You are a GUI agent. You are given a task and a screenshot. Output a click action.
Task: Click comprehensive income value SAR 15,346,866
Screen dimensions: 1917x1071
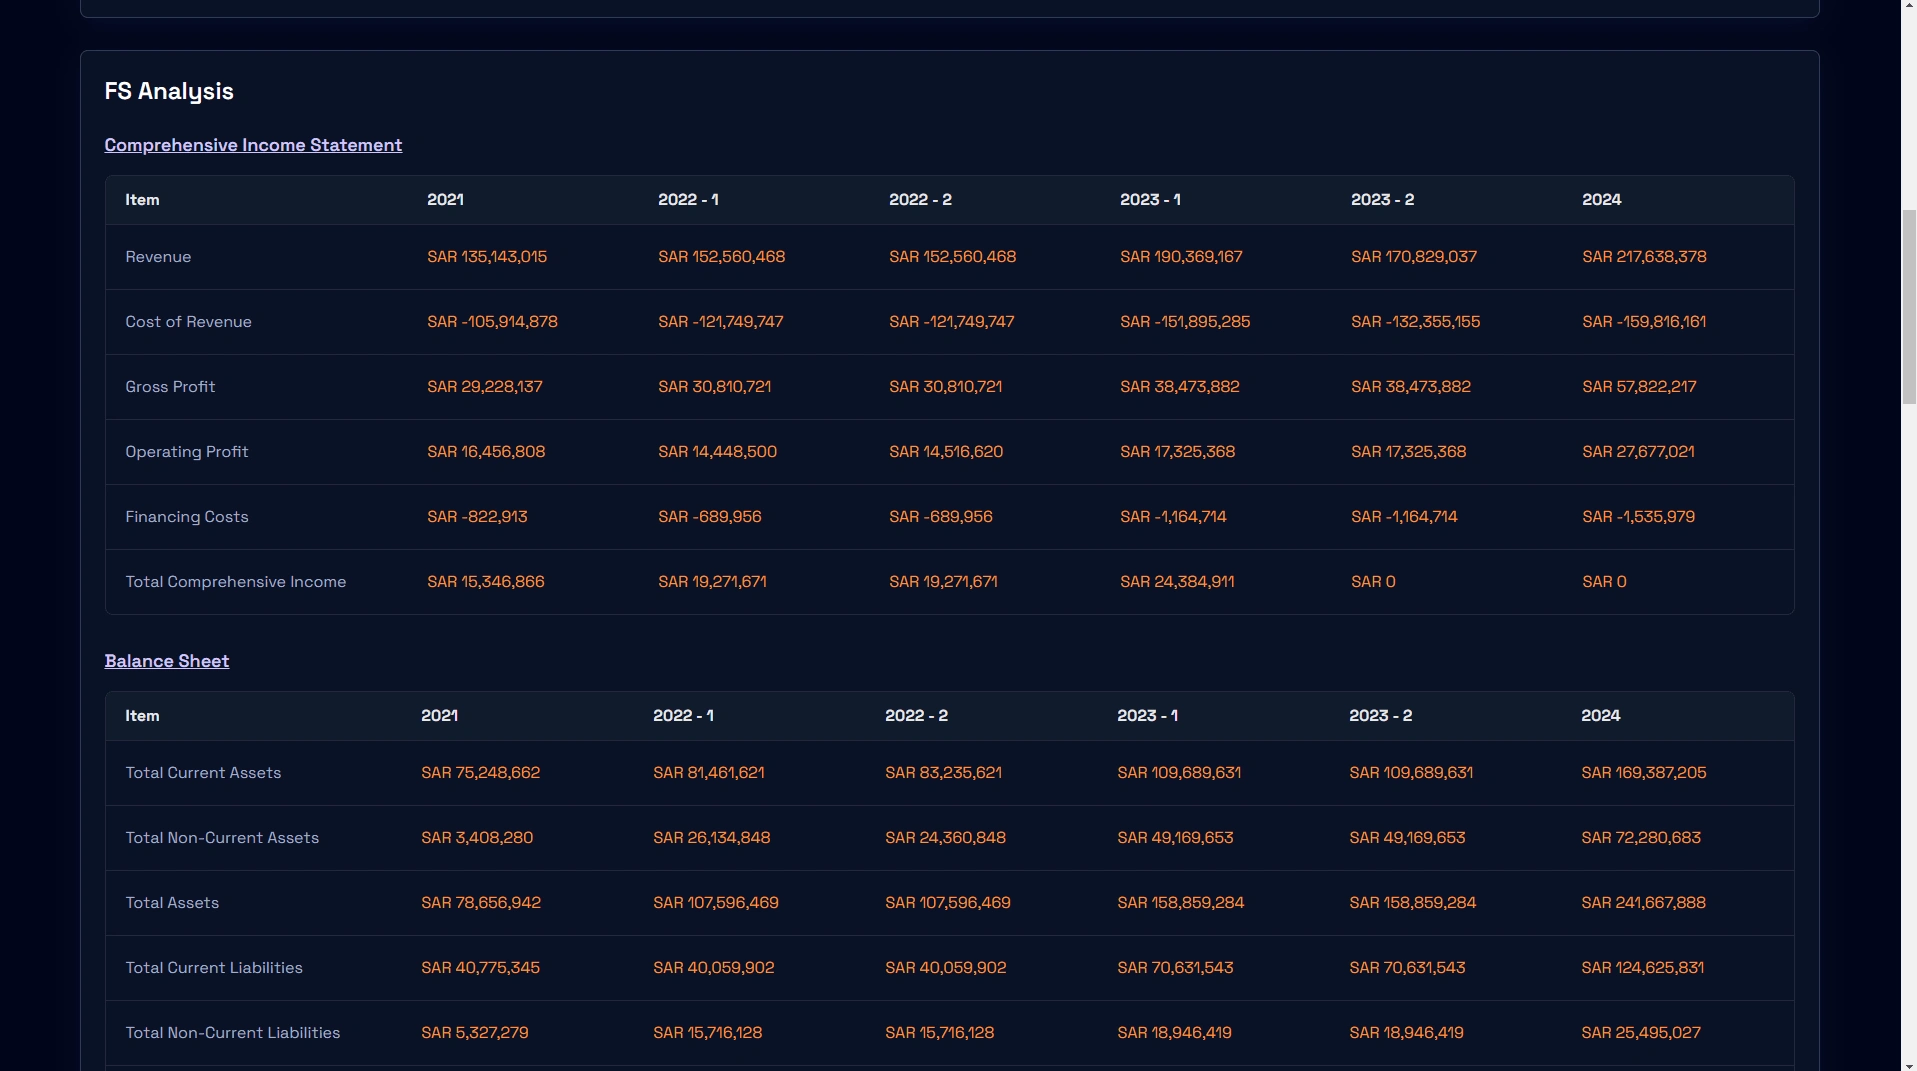tap(486, 582)
